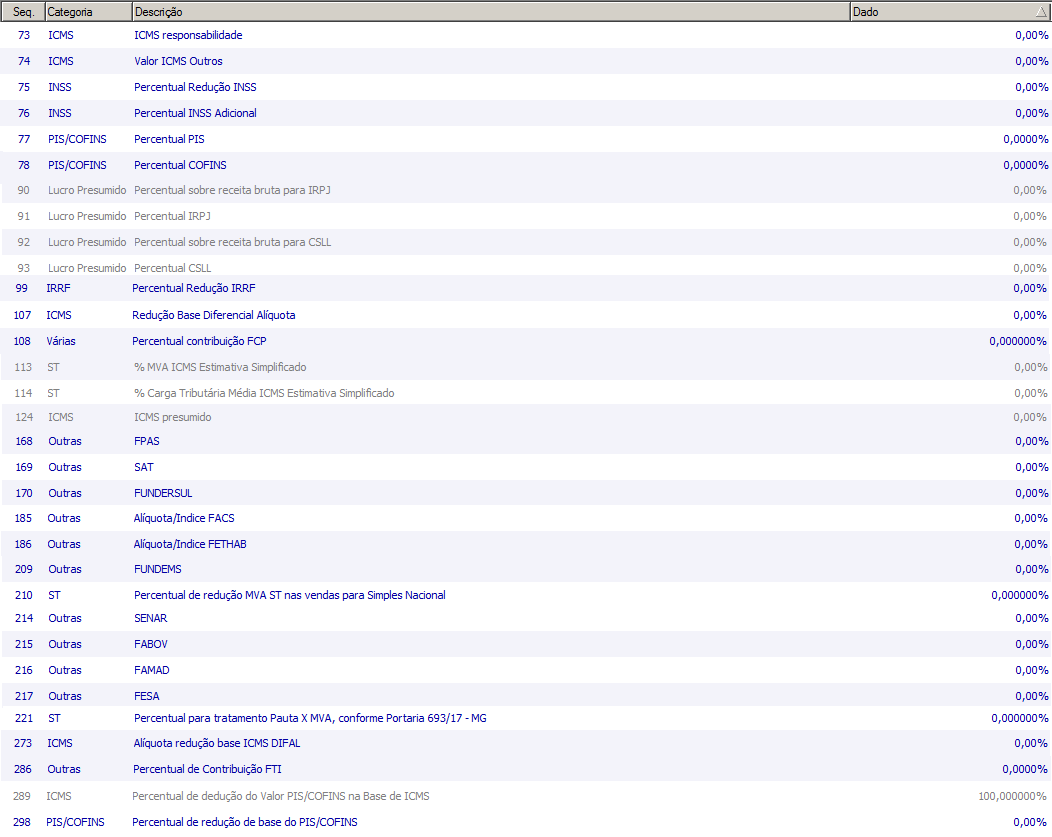Click 'Várias' category in row 108

(x=61, y=341)
